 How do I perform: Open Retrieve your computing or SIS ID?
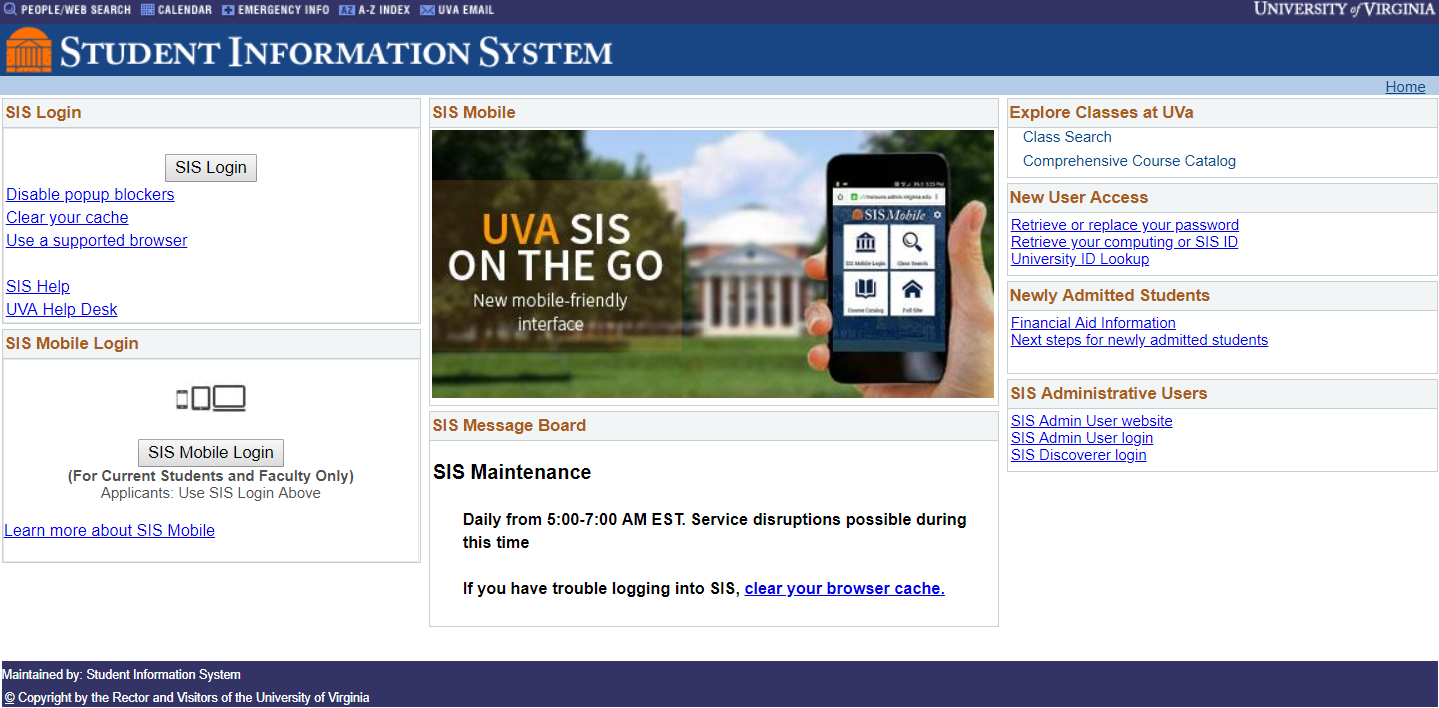tap(1124, 242)
